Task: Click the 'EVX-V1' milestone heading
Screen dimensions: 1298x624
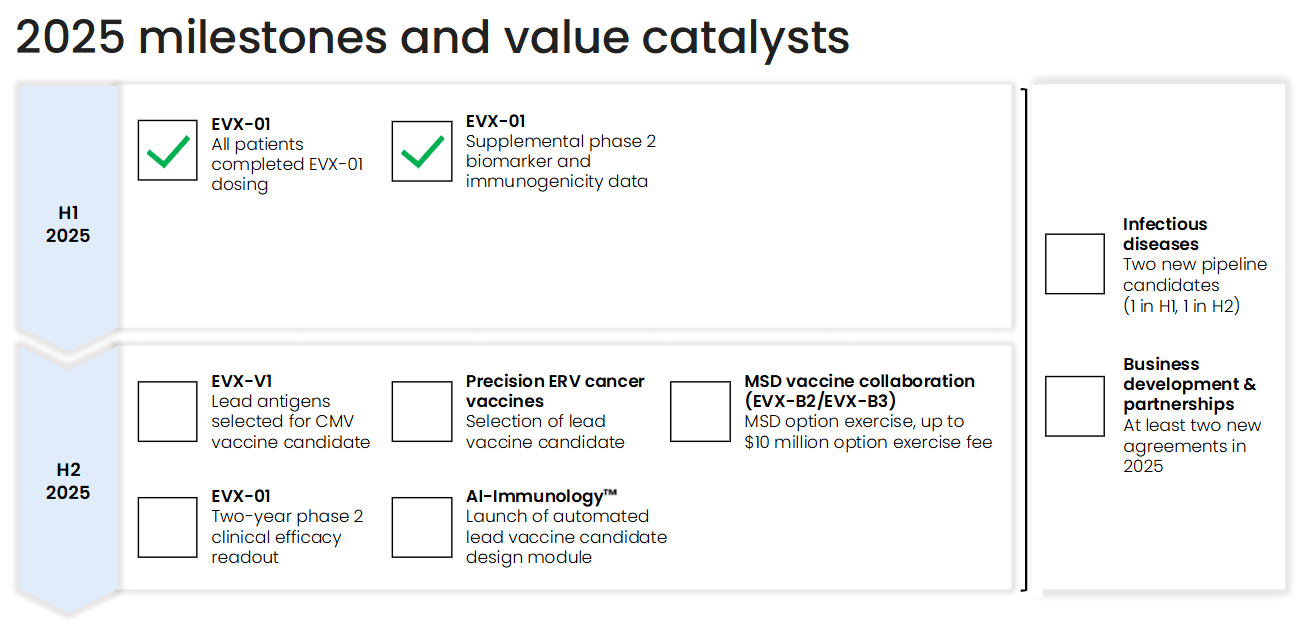Action: 241,381
